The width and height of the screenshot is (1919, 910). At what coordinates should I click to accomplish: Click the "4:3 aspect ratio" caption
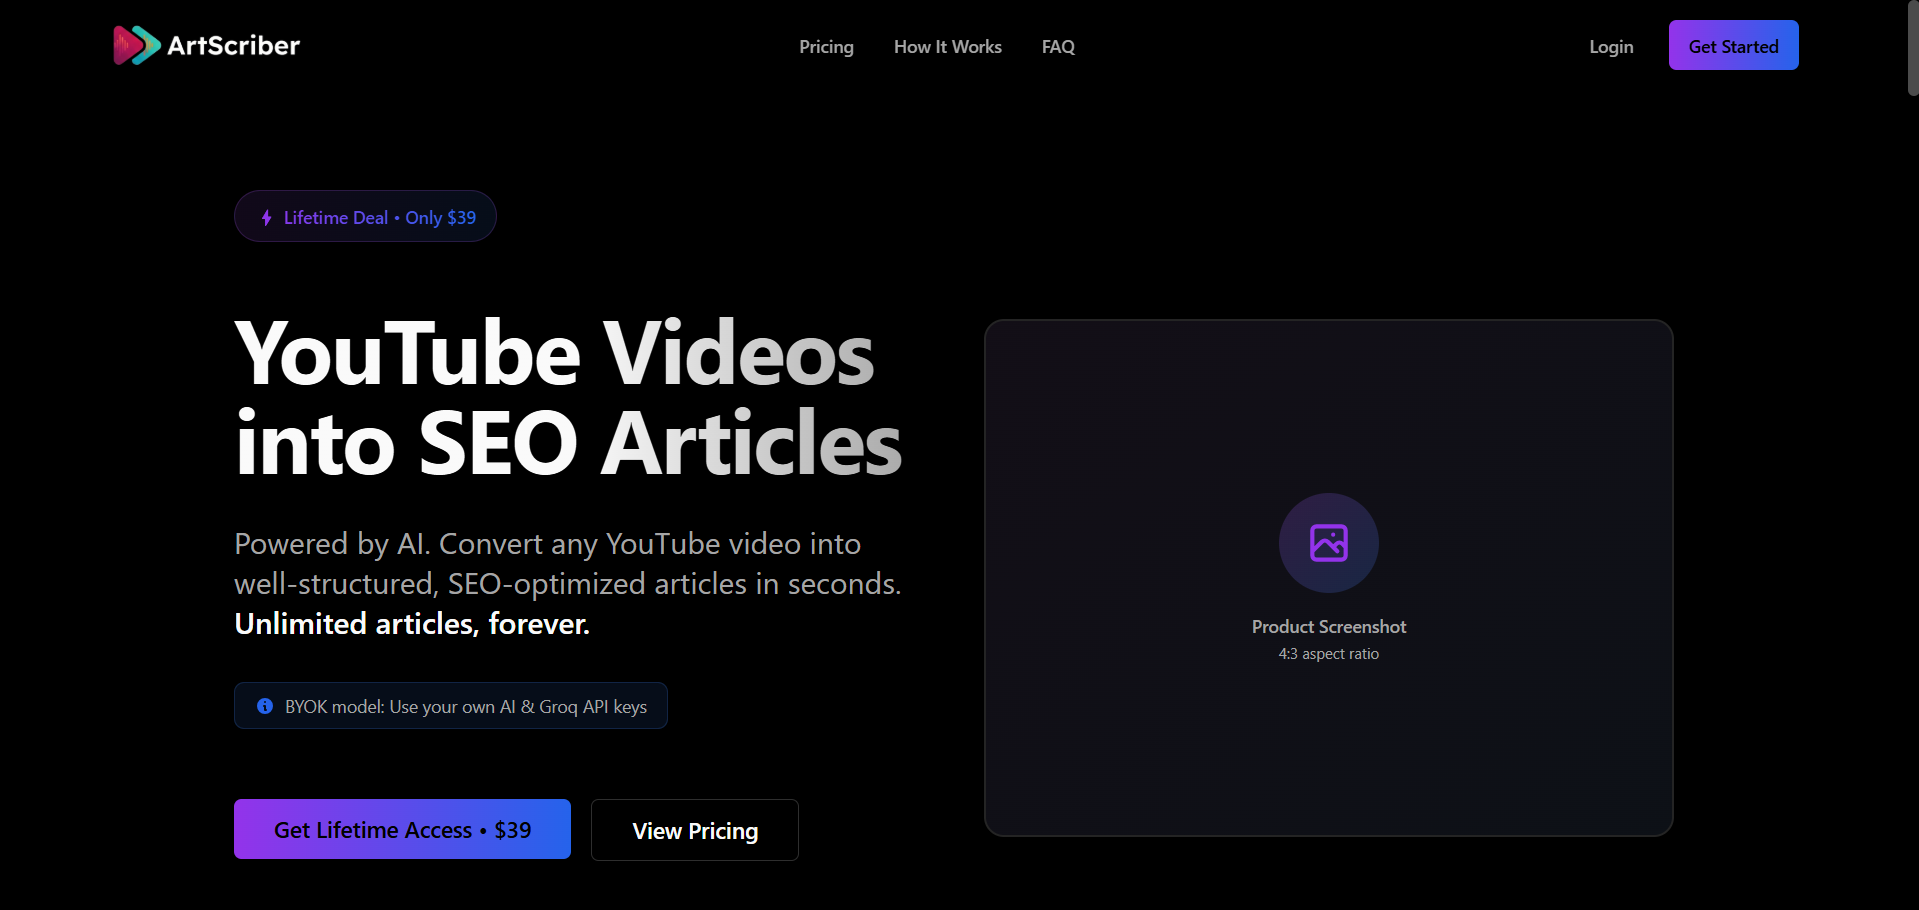tap(1329, 654)
